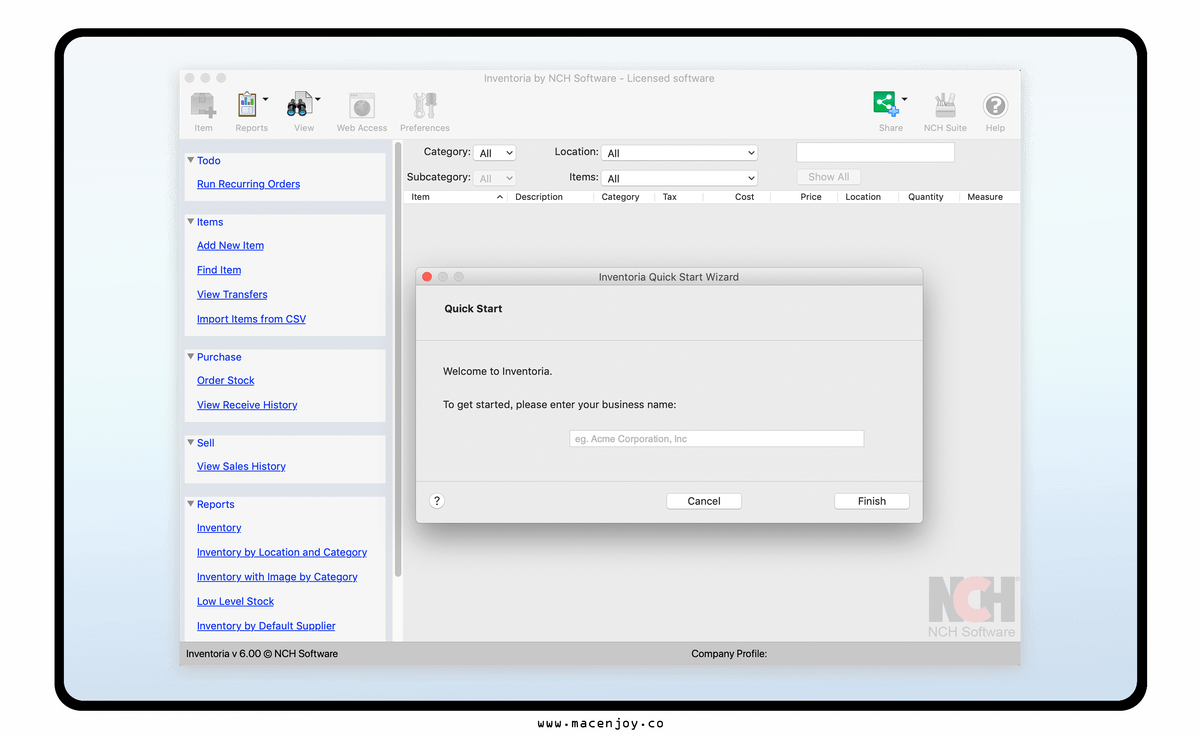Sort by the Item column header
The width and height of the screenshot is (1200, 735).
coord(455,197)
